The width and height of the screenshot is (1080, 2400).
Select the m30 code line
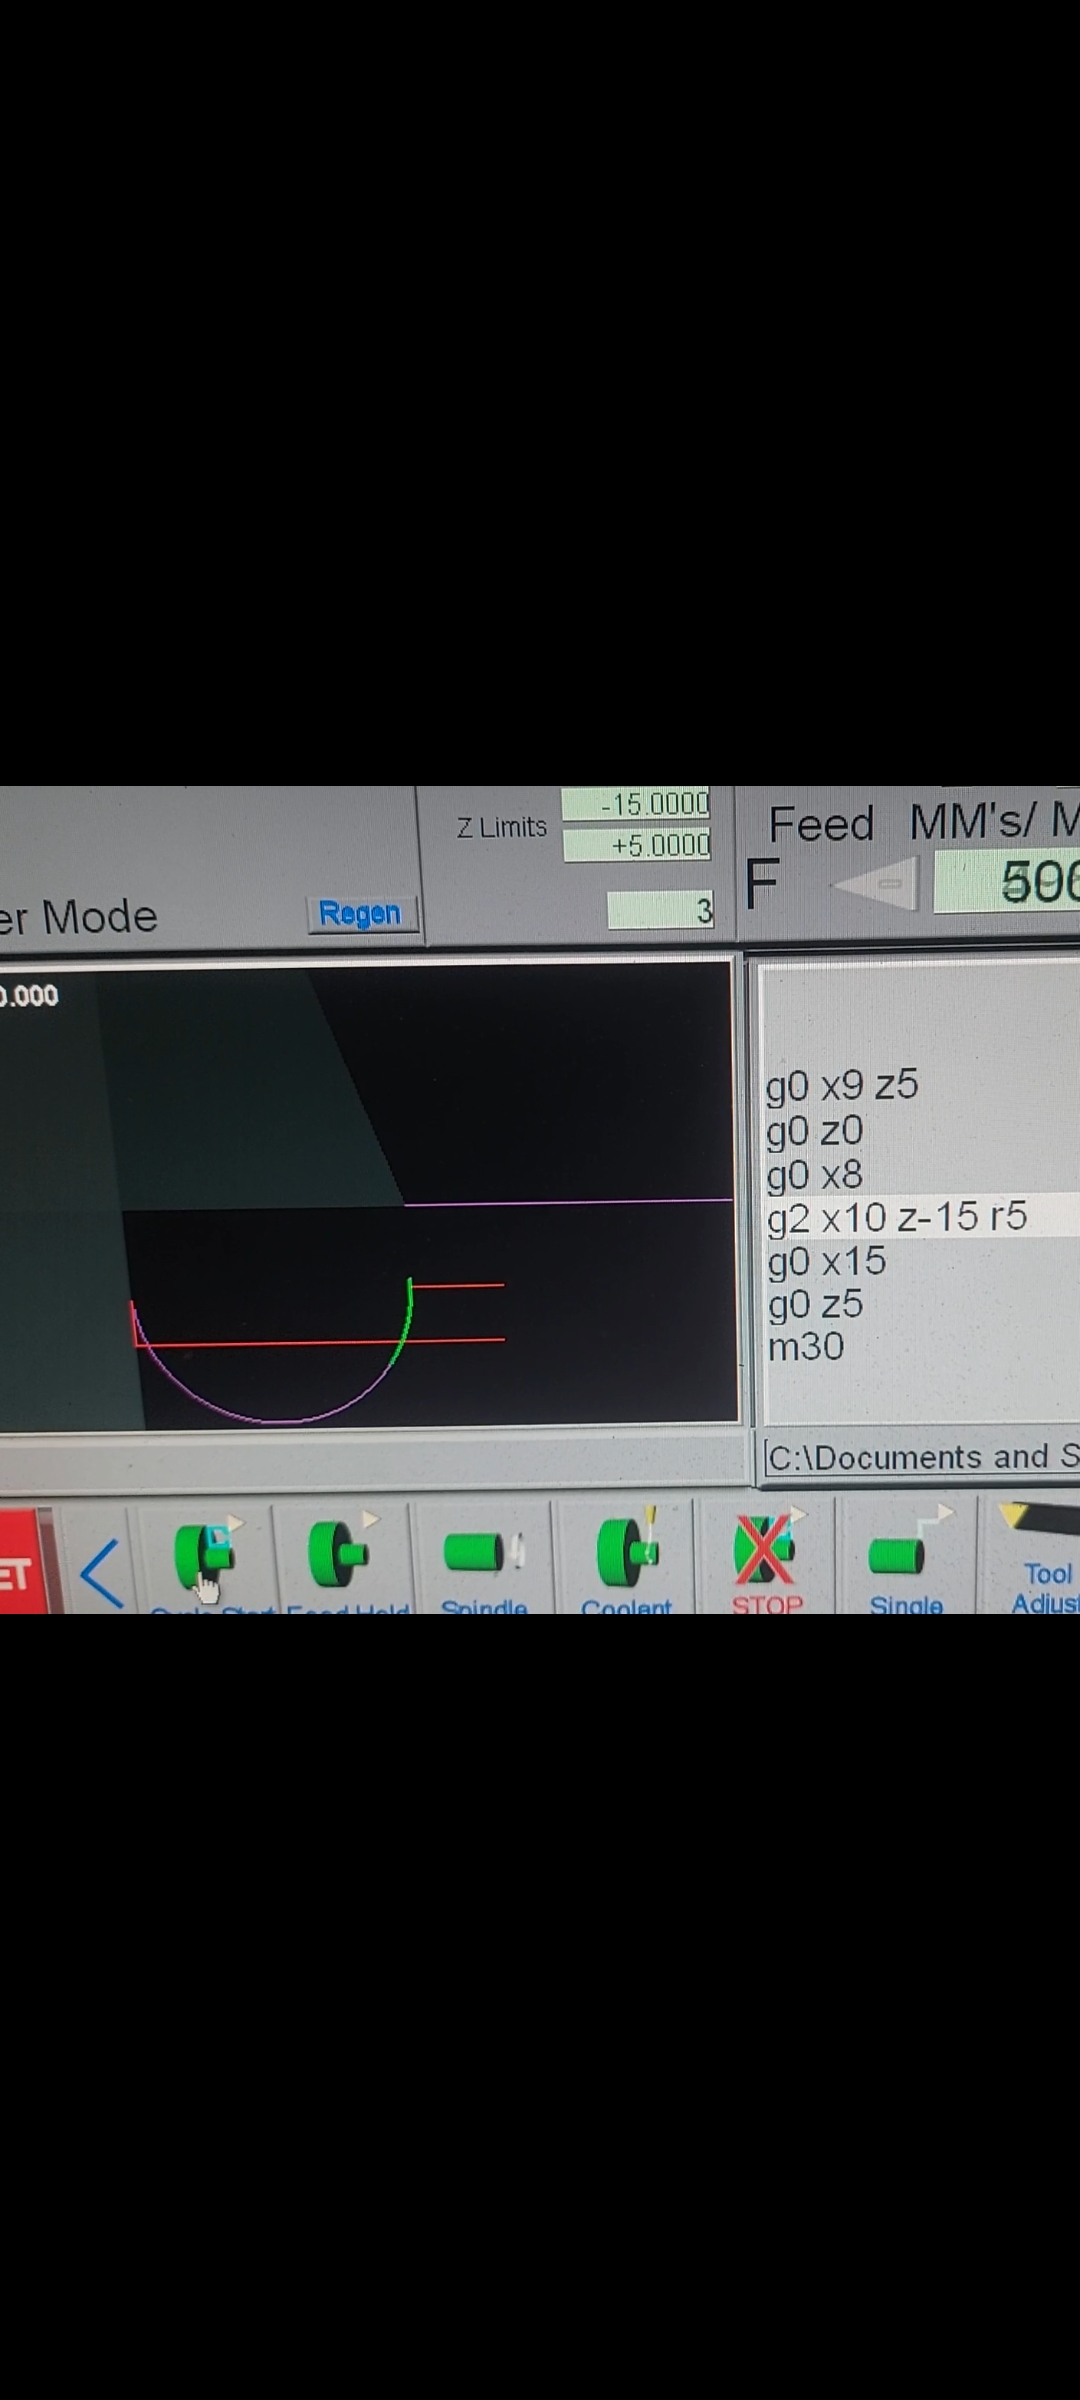click(x=806, y=1347)
